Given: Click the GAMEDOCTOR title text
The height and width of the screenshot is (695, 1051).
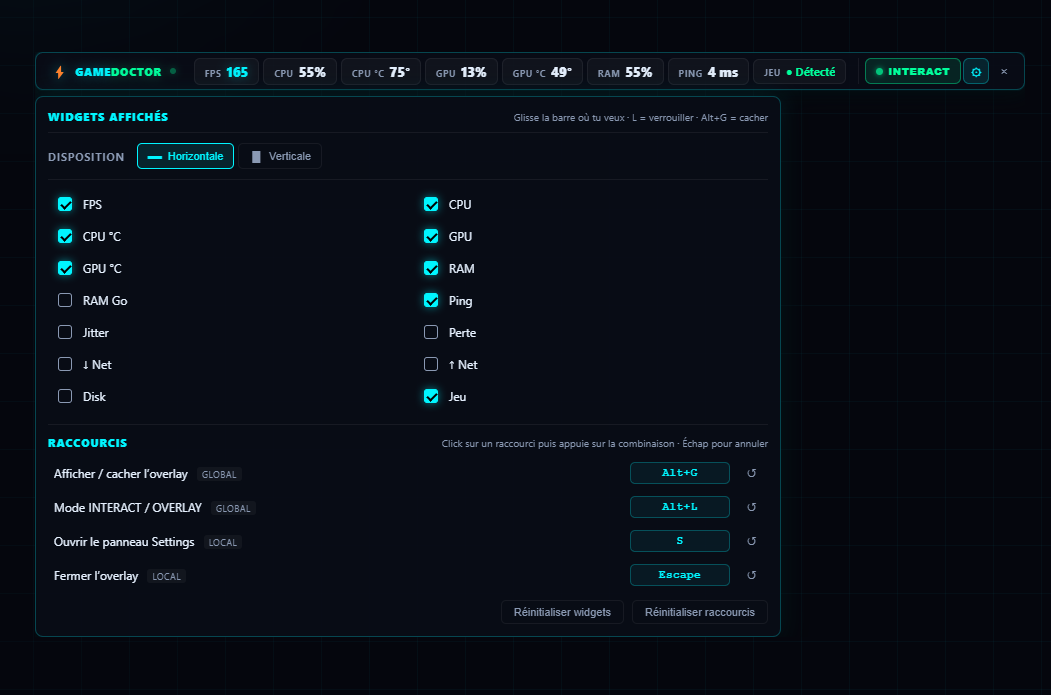Looking at the screenshot, I should (118, 72).
